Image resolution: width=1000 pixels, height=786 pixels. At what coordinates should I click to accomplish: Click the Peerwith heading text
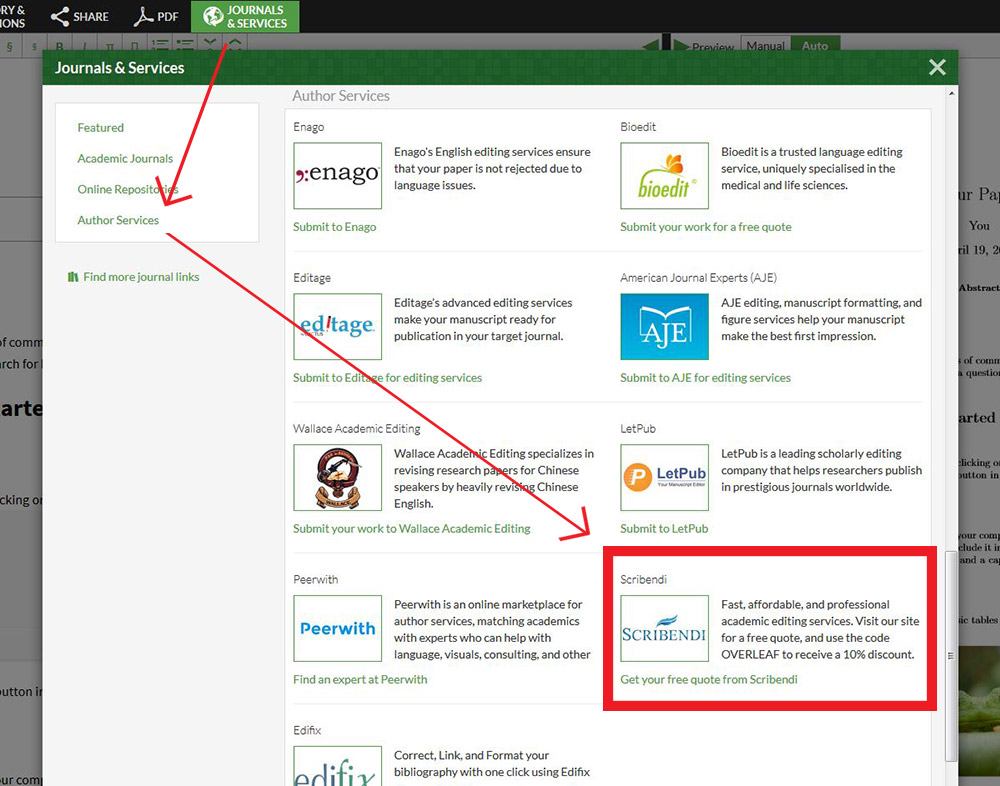click(316, 579)
